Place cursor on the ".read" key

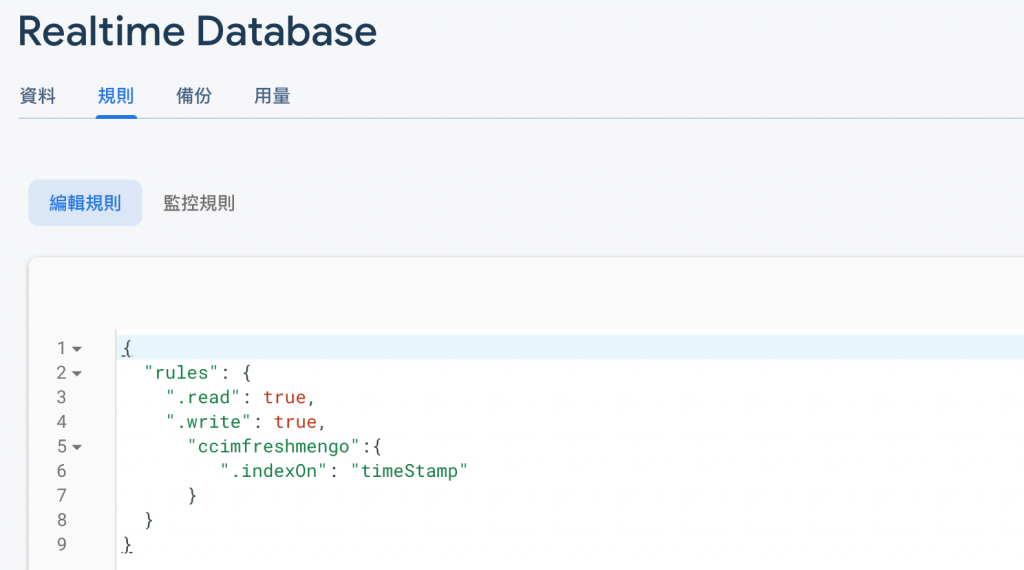pyautogui.click(x=204, y=398)
